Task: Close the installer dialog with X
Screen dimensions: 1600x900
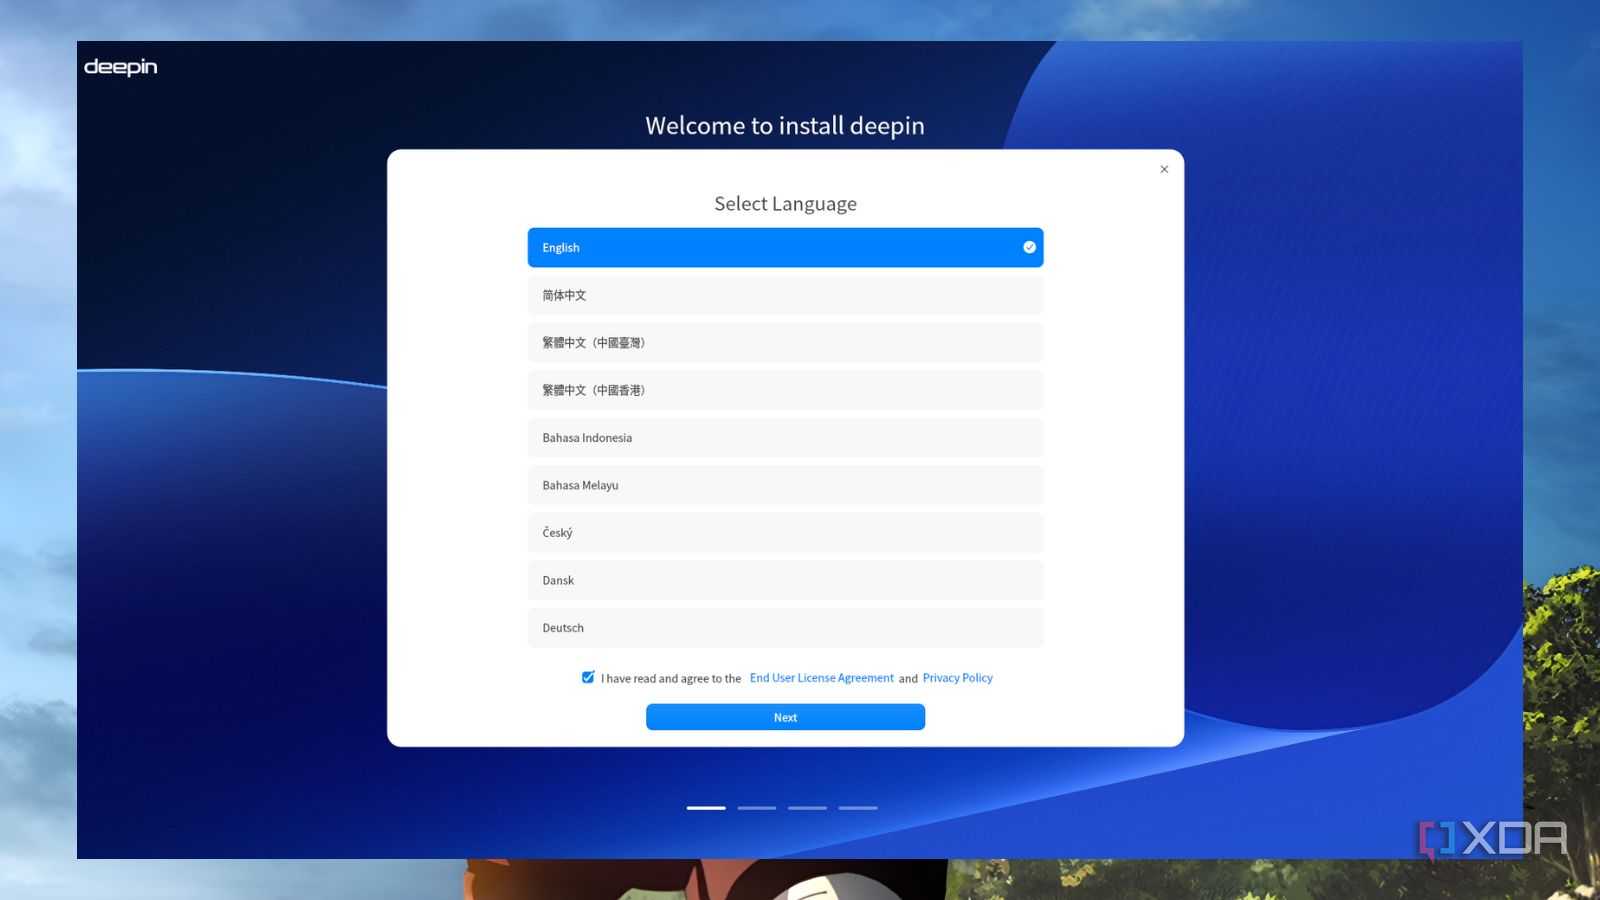Action: pos(1164,169)
